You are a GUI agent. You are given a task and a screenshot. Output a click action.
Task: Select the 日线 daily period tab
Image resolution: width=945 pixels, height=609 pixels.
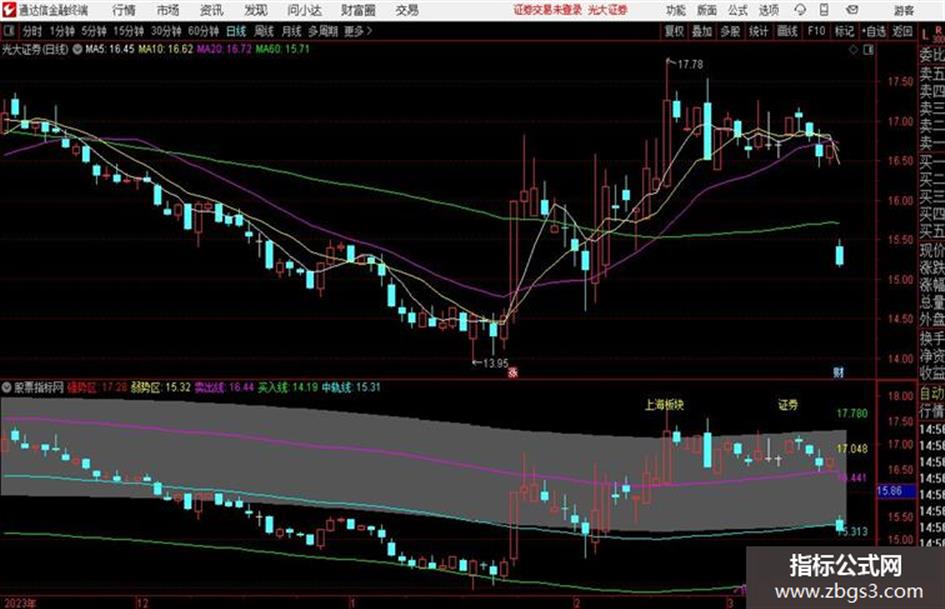click(x=236, y=31)
